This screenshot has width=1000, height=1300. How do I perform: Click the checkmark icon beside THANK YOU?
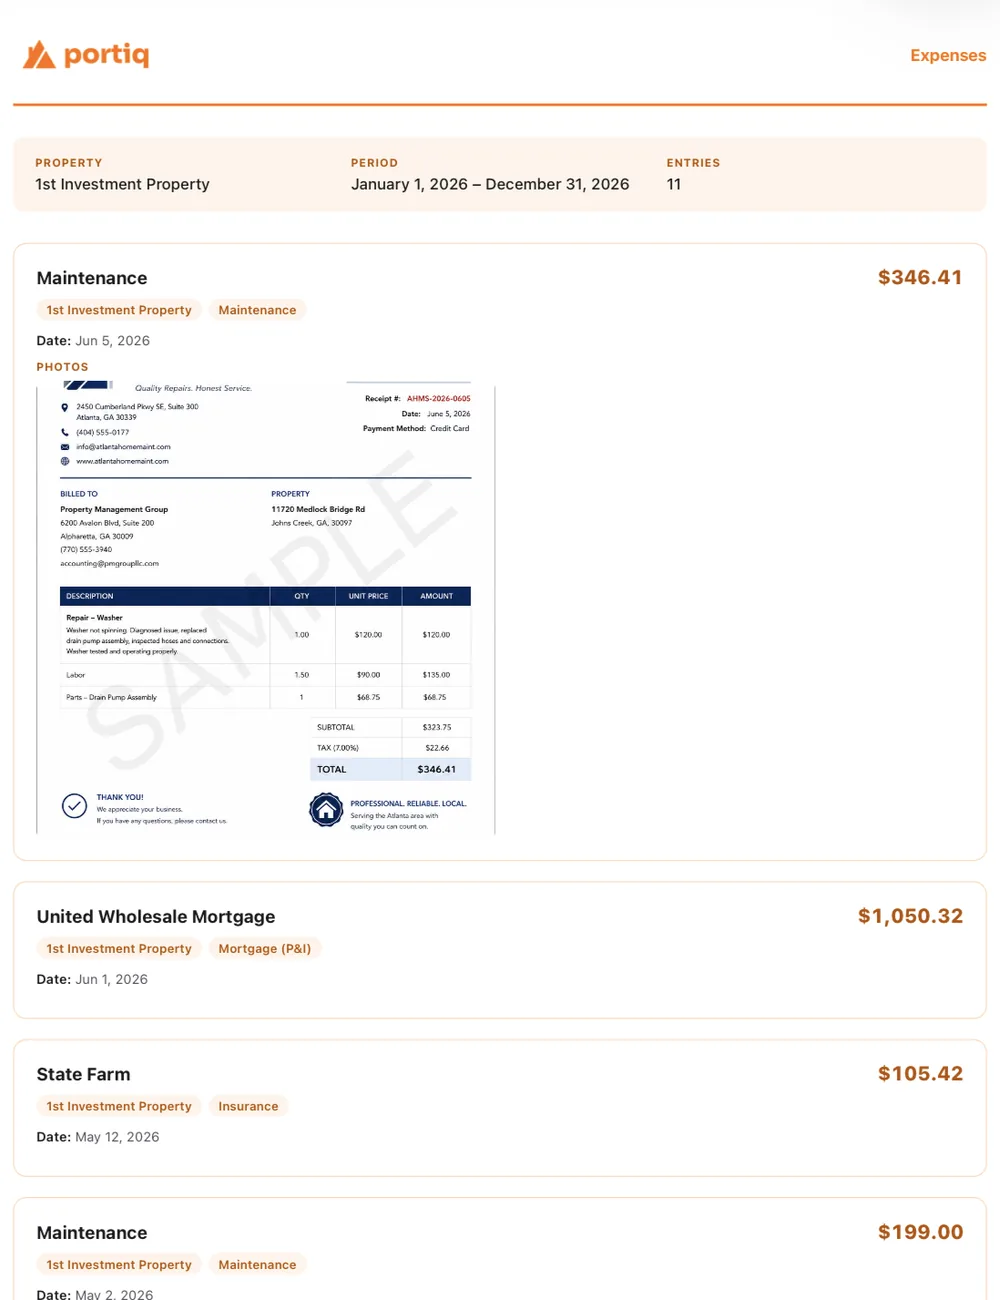(x=74, y=806)
